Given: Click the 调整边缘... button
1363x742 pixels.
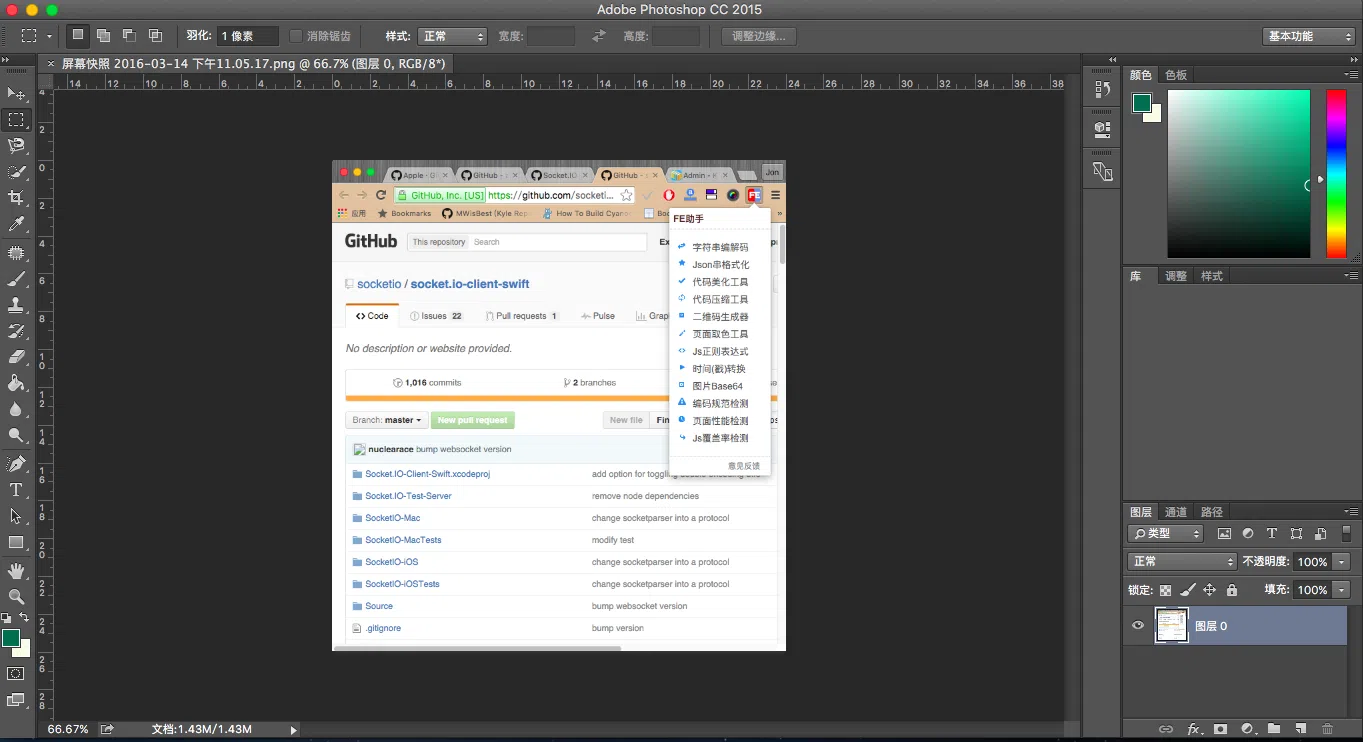Looking at the screenshot, I should pyautogui.click(x=759, y=36).
